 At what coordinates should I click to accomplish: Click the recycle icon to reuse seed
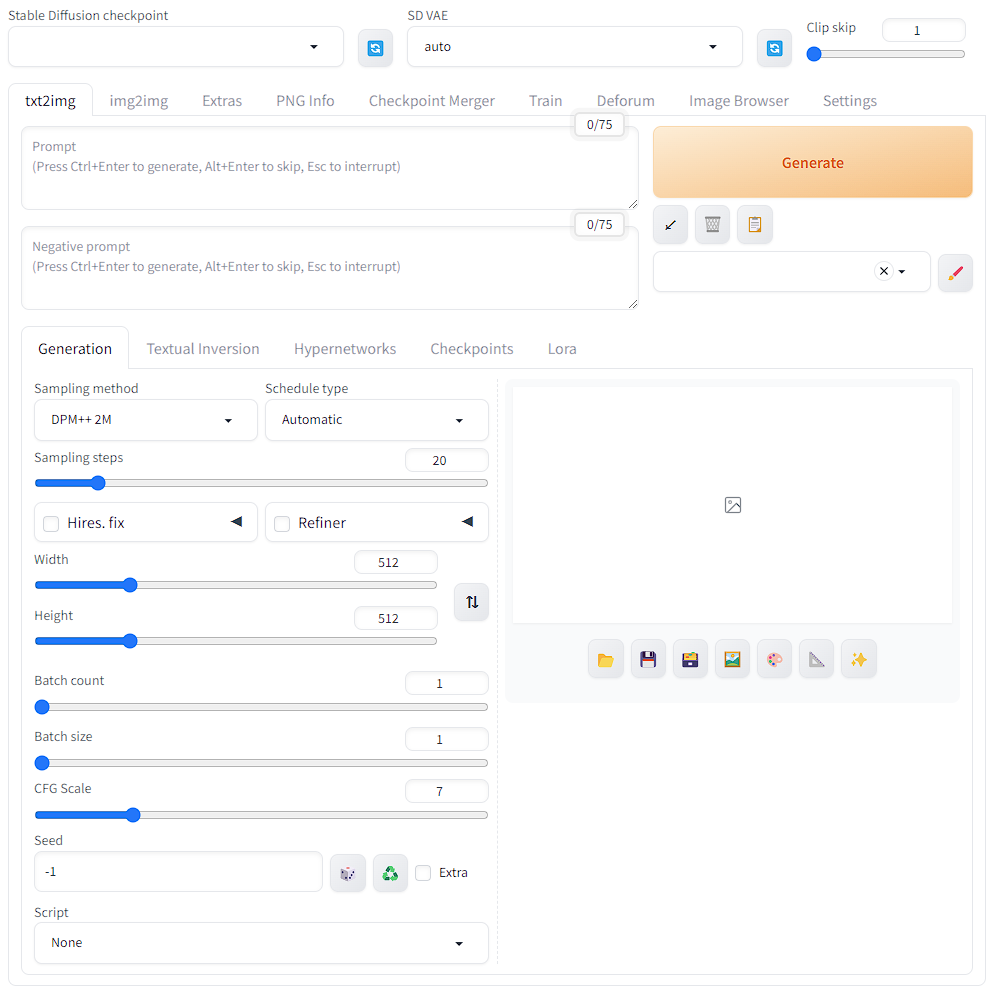pos(390,873)
